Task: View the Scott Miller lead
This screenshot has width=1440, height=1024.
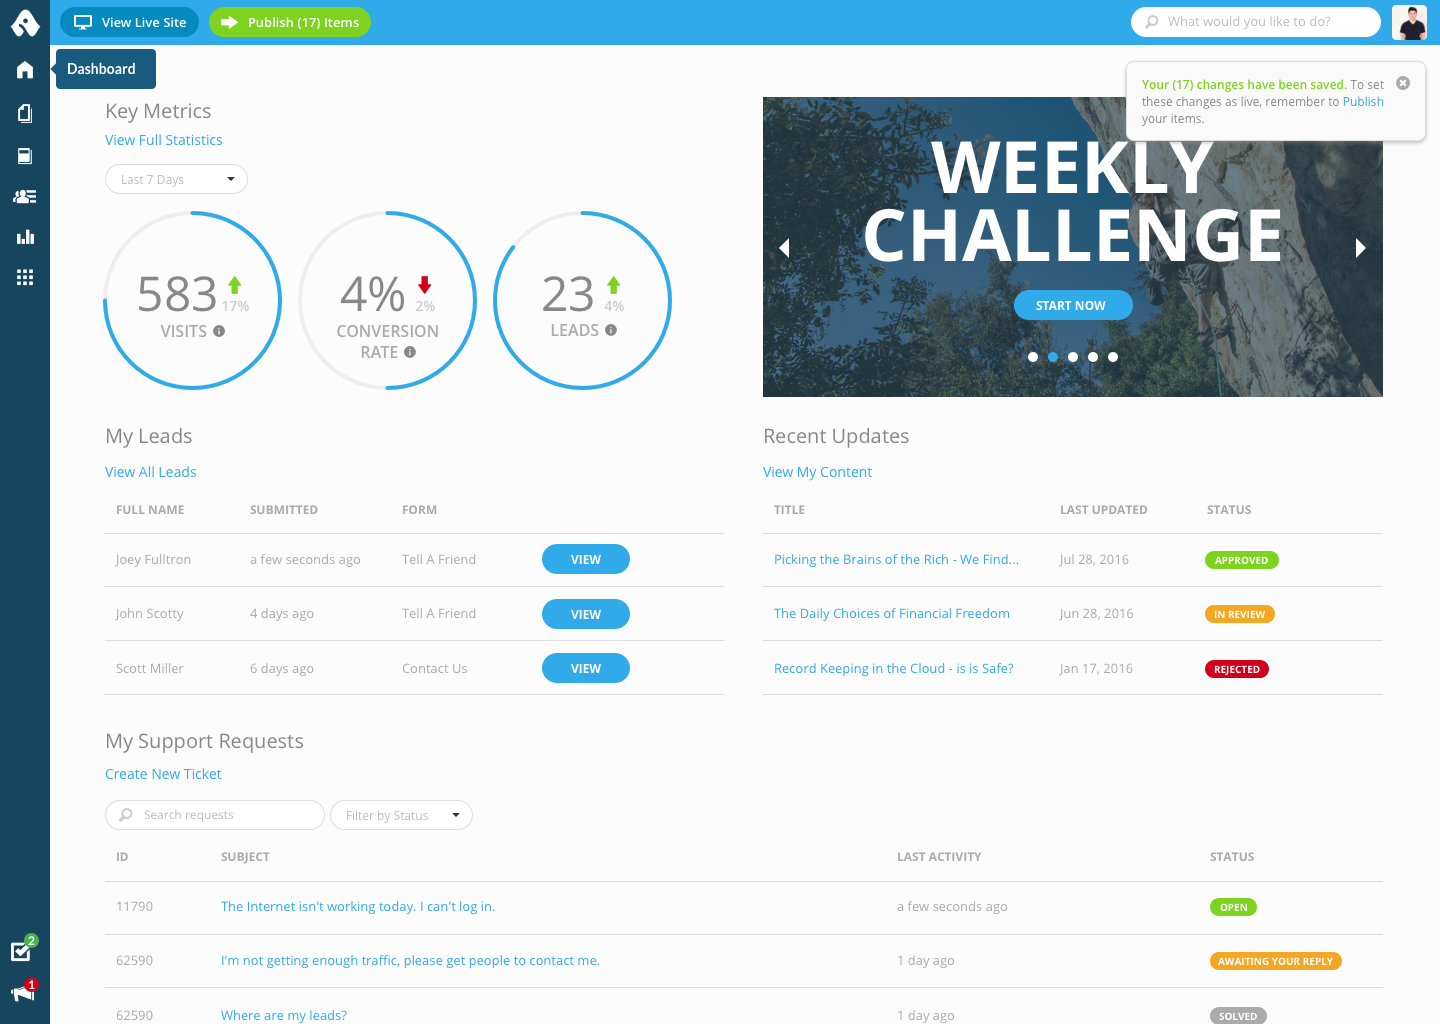Action: tap(586, 668)
